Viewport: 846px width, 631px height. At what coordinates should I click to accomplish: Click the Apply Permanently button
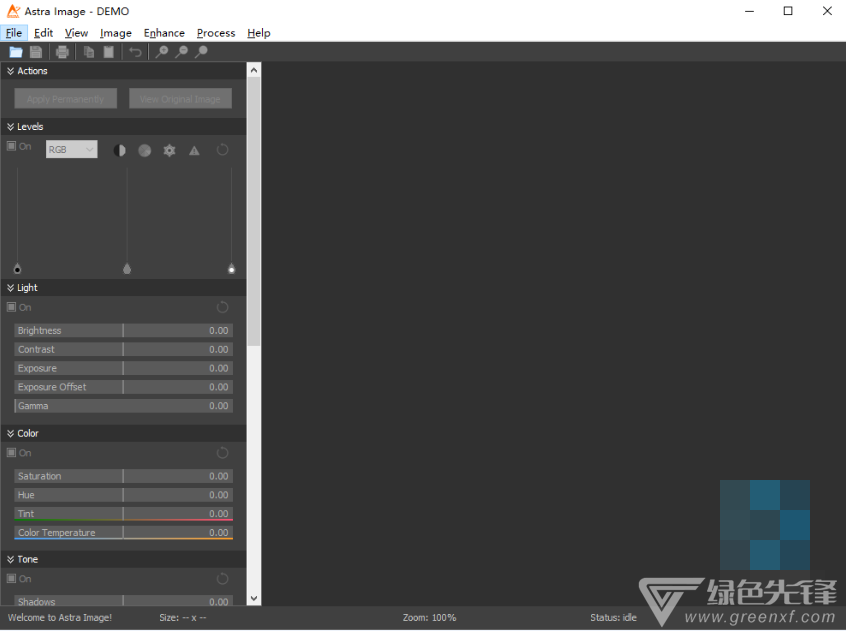point(65,99)
